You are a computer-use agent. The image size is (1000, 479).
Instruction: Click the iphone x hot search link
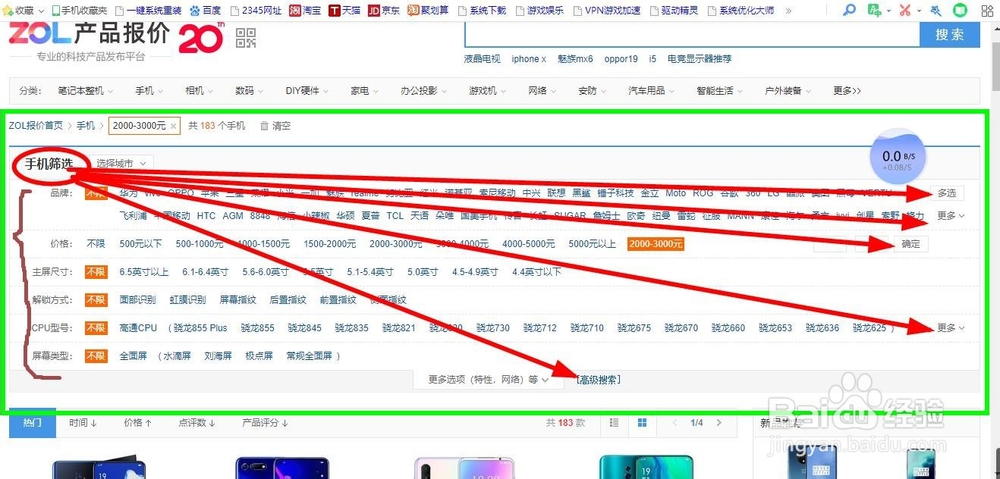click(529, 59)
